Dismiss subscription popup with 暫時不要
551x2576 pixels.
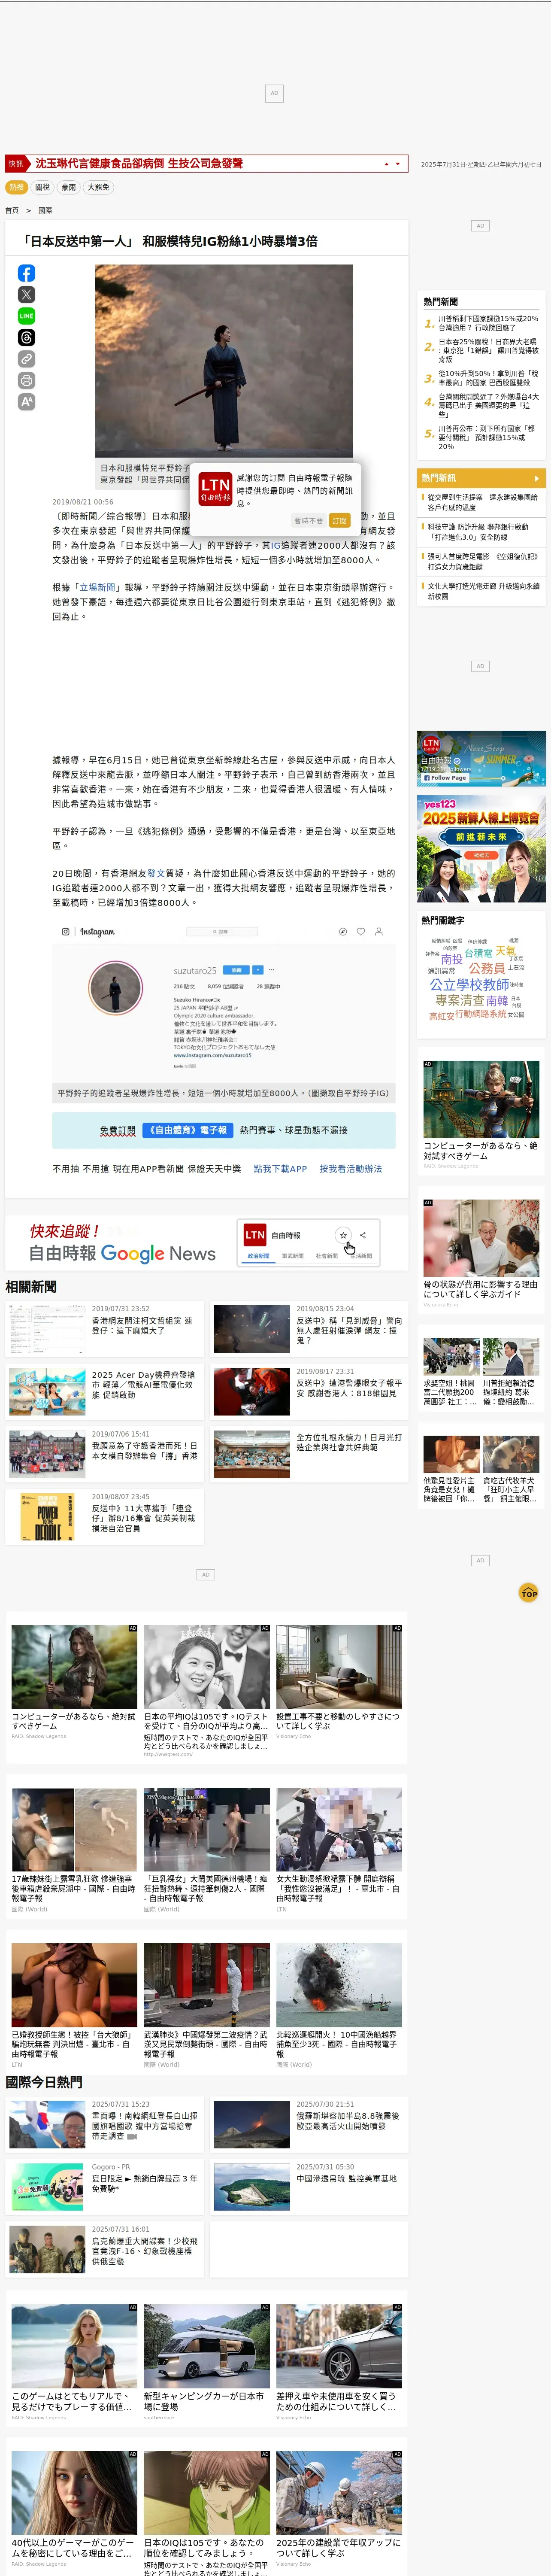308,521
